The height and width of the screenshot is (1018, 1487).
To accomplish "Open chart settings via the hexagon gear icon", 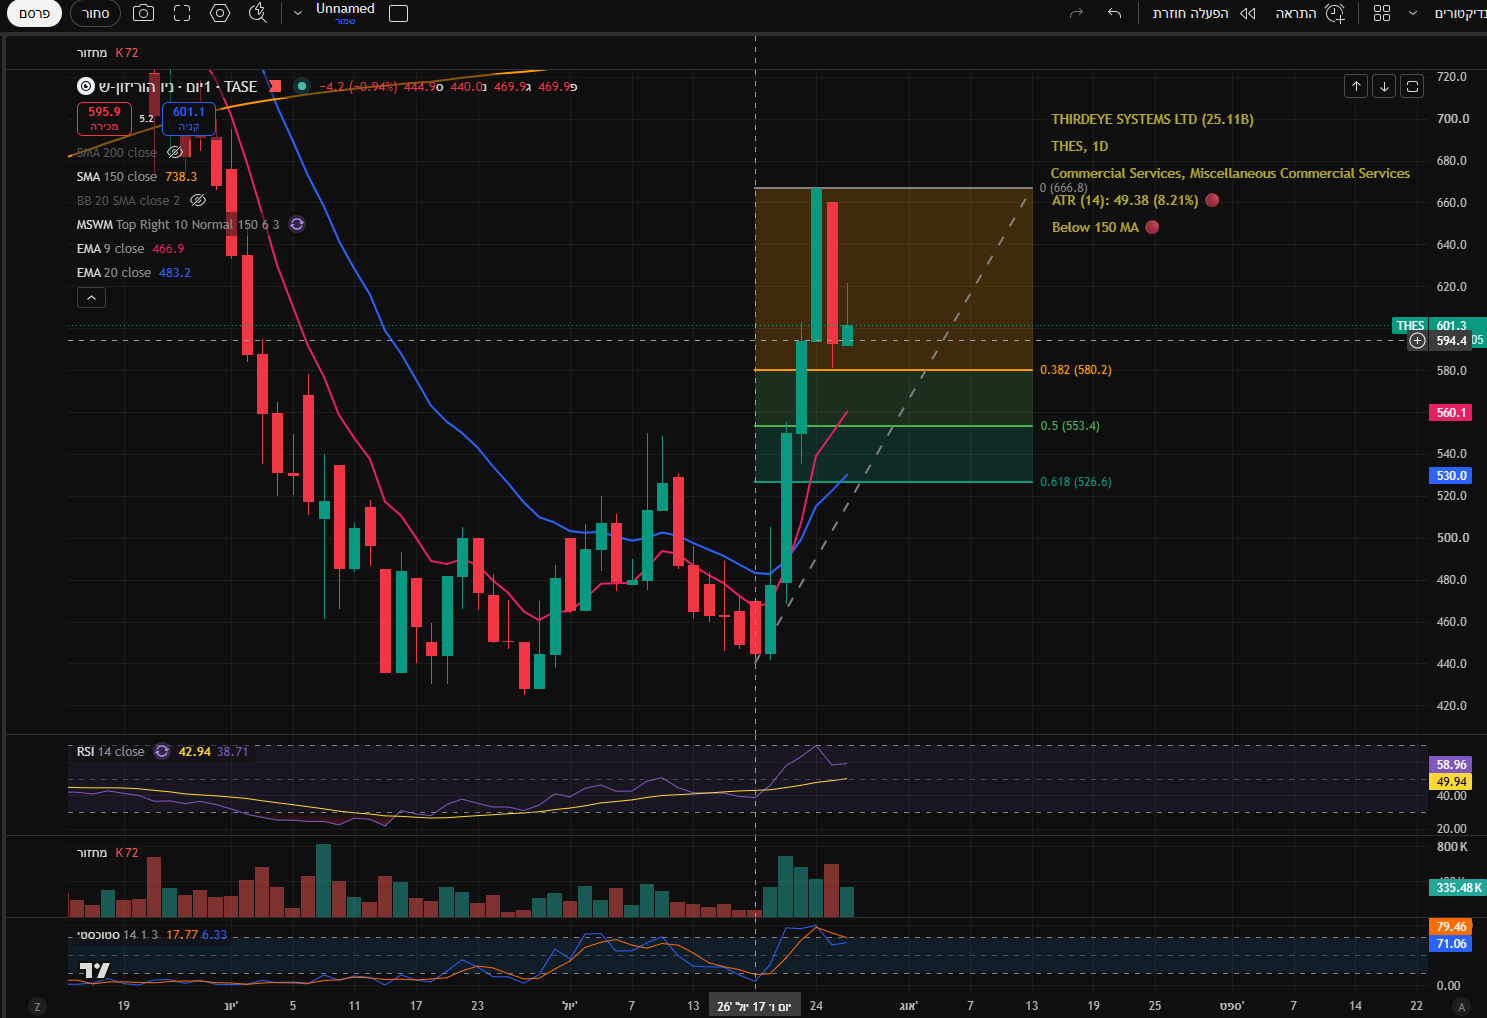I will (220, 13).
